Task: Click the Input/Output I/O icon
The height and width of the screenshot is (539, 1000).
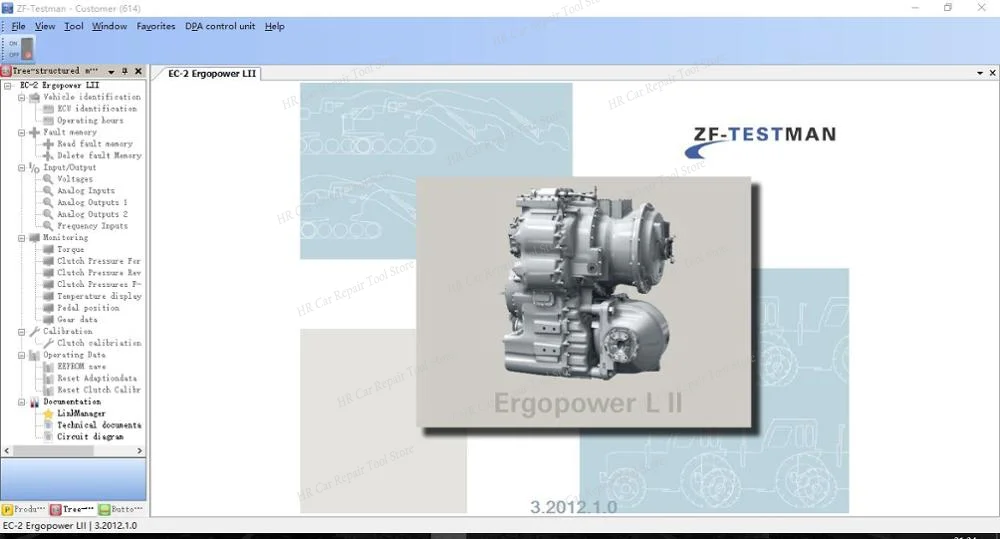Action: [34, 168]
